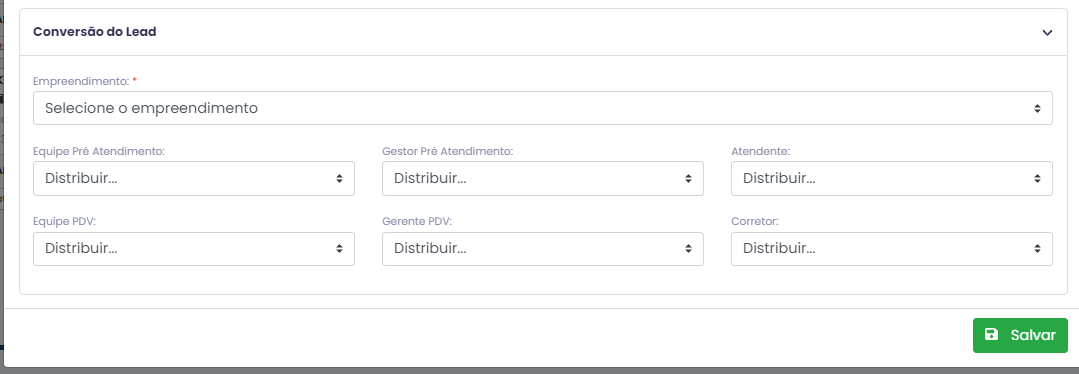The image size is (1079, 374).
Task: Click the up-down arrows in Gerente PDV
Action: (x=688, y=249)
